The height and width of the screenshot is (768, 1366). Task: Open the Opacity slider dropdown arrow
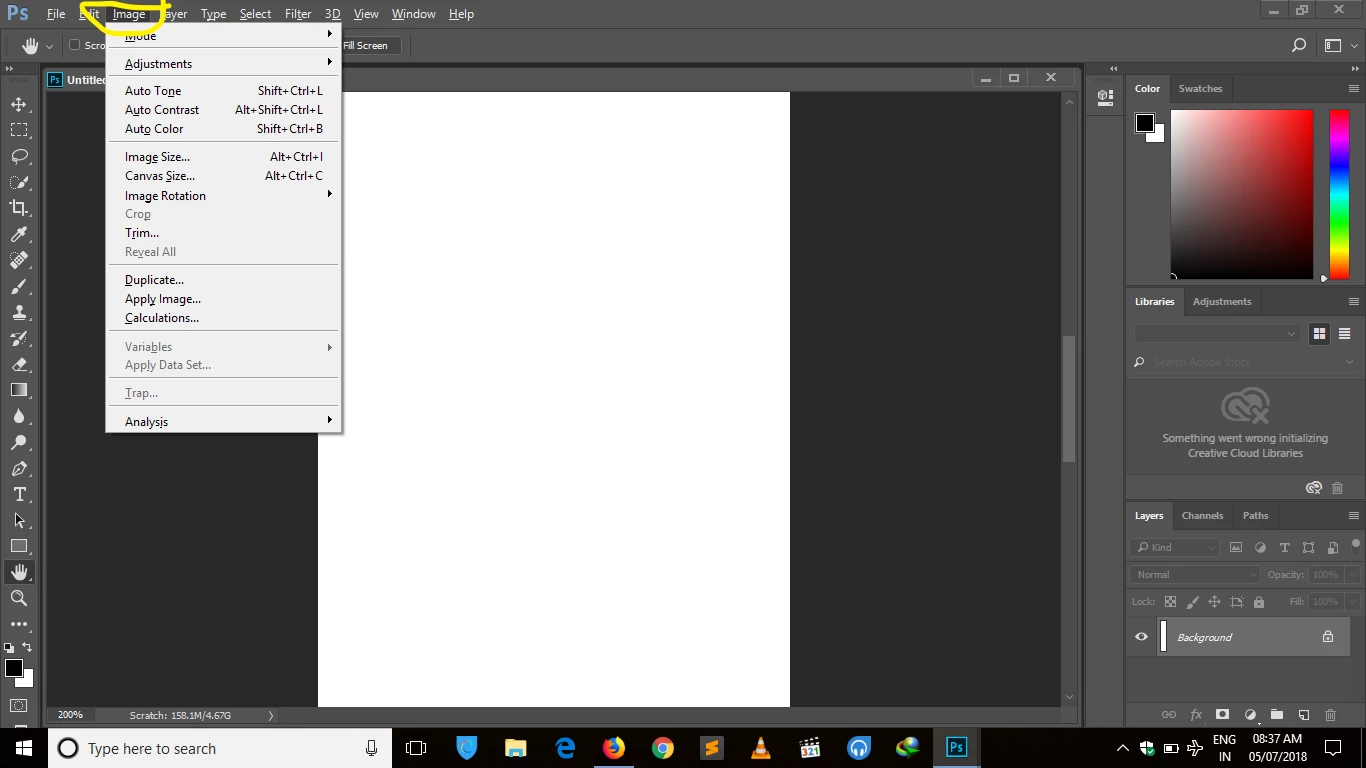coord(1352,575)
